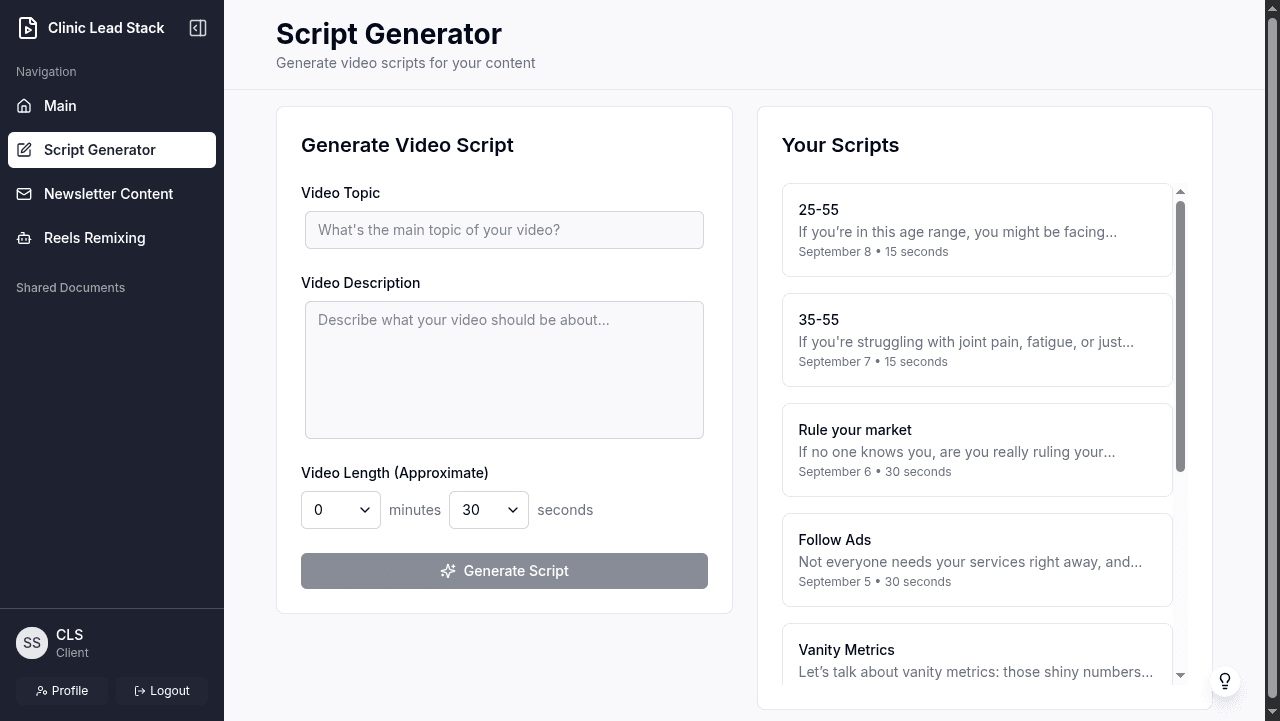Click the envelope icon beside Newsletter Content
The height and width of the screenshot is (721, 1280).
(x=23, y=194)
